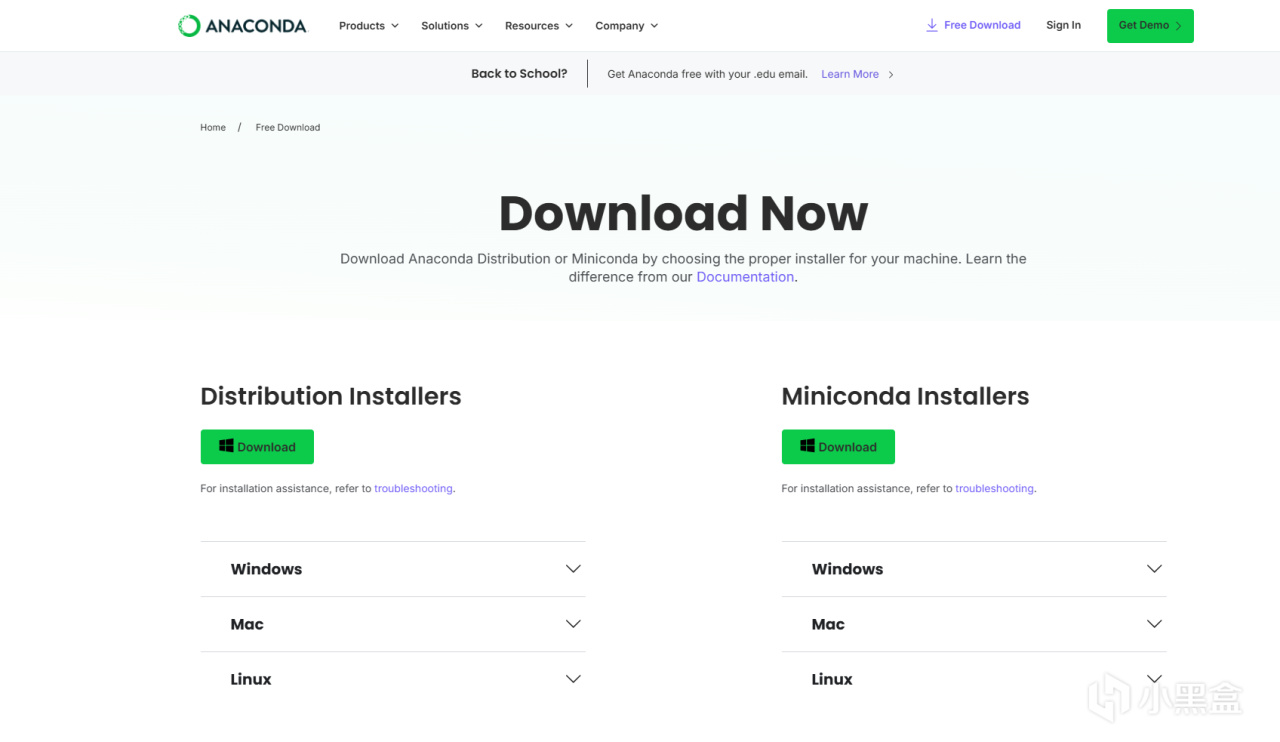The image size is (1280, 742).
Task: Open the Solutions menu
Action: click(x=451, y=26)
